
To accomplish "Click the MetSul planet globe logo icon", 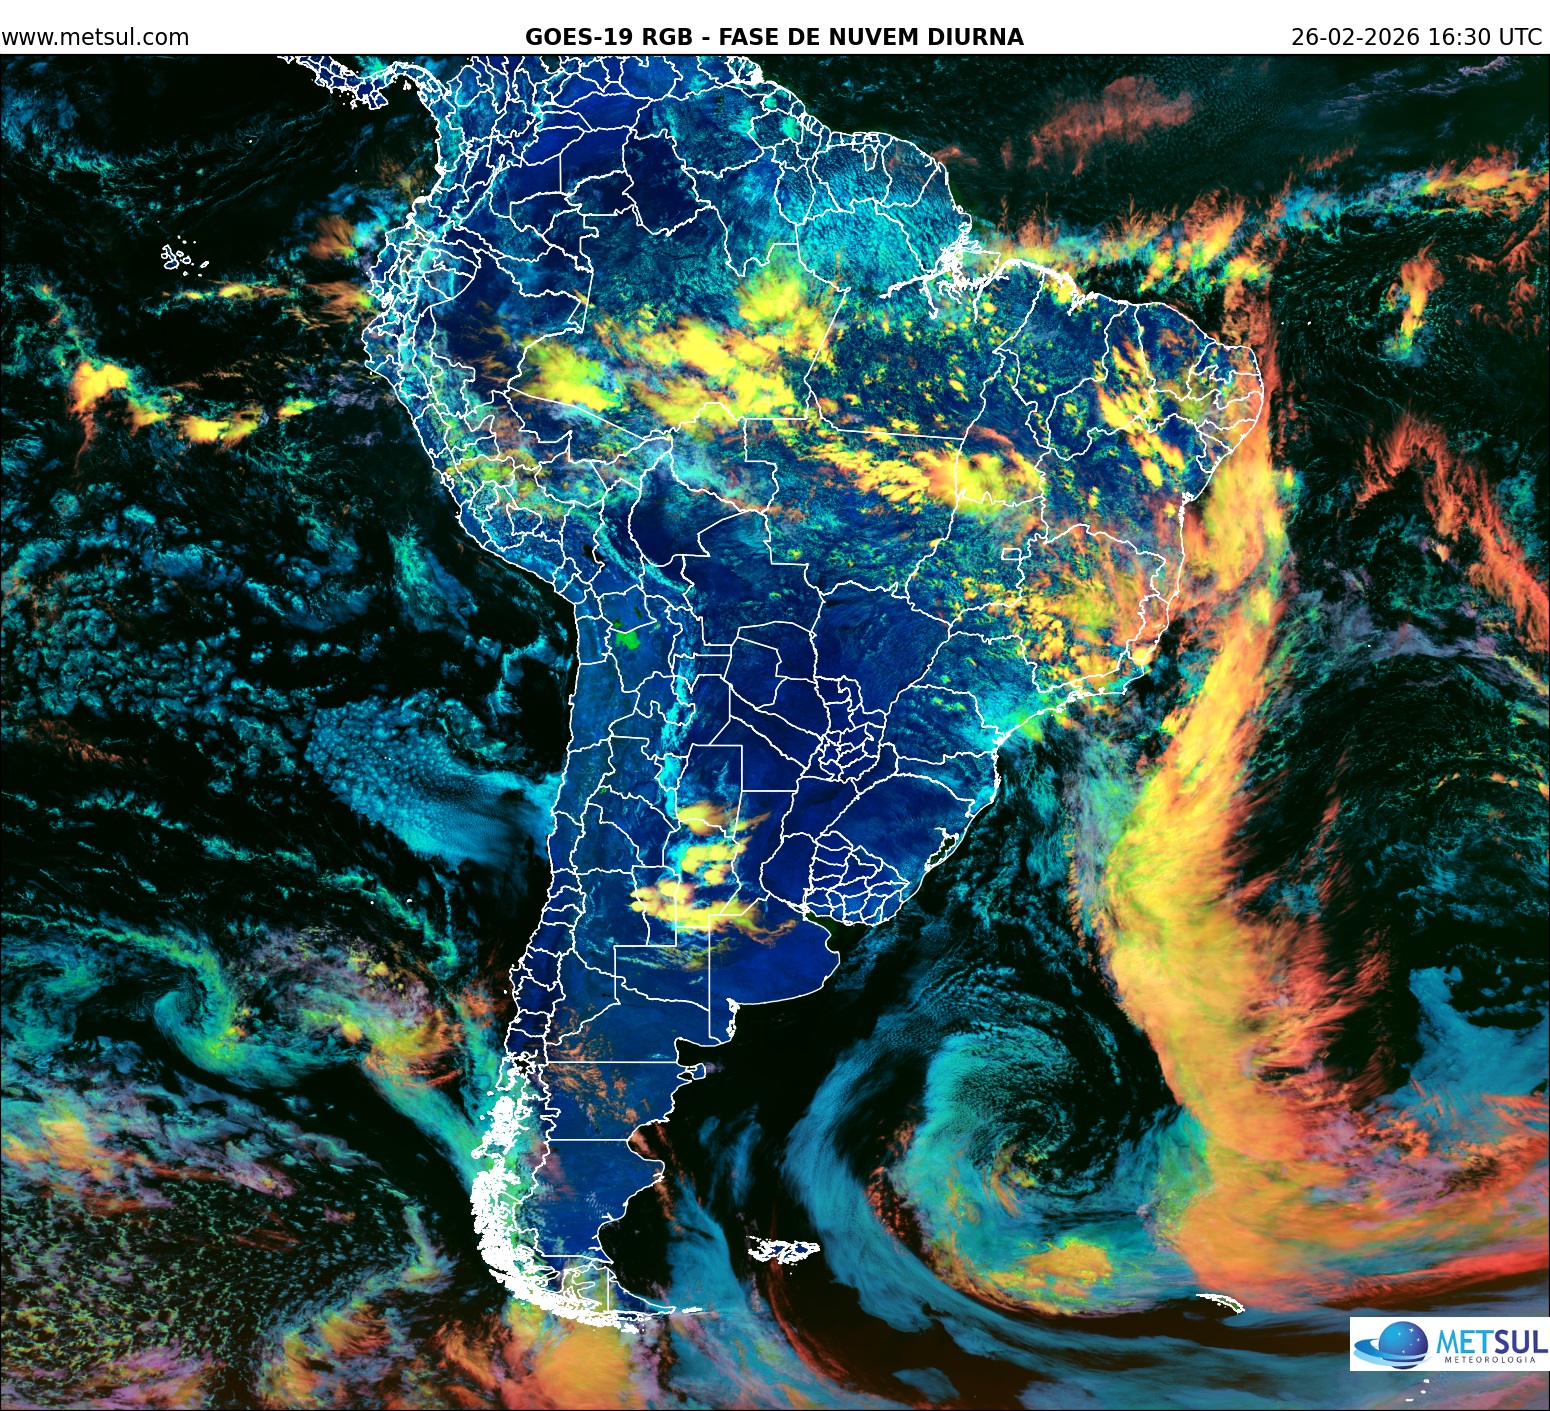I will tap(1403, 1345).
